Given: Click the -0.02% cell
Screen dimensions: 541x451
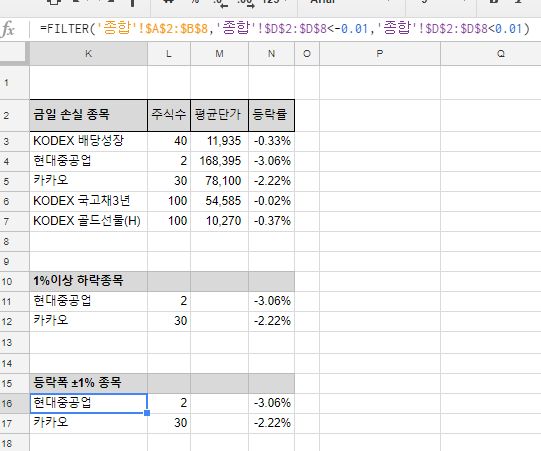Looking at the screenshot, I should click(272, 201).
